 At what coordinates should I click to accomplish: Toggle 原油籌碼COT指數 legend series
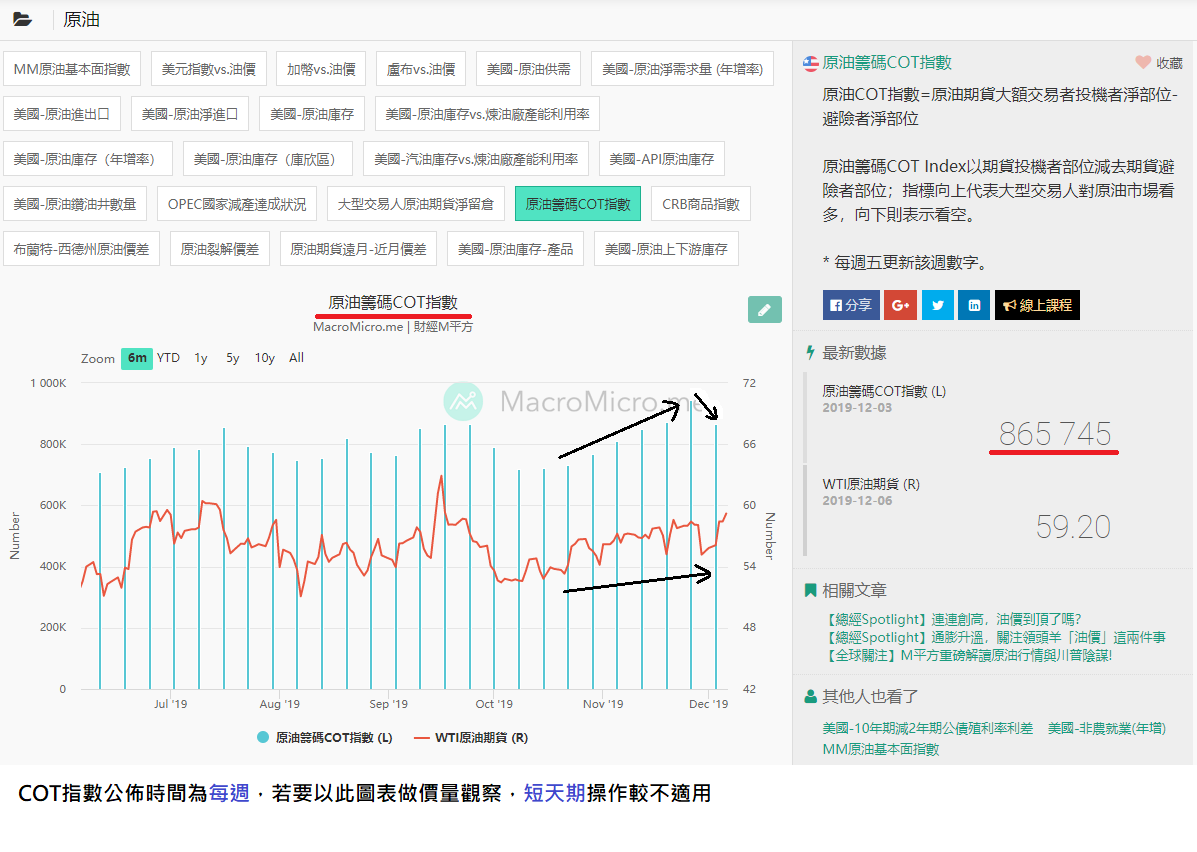tap(324, 737)
